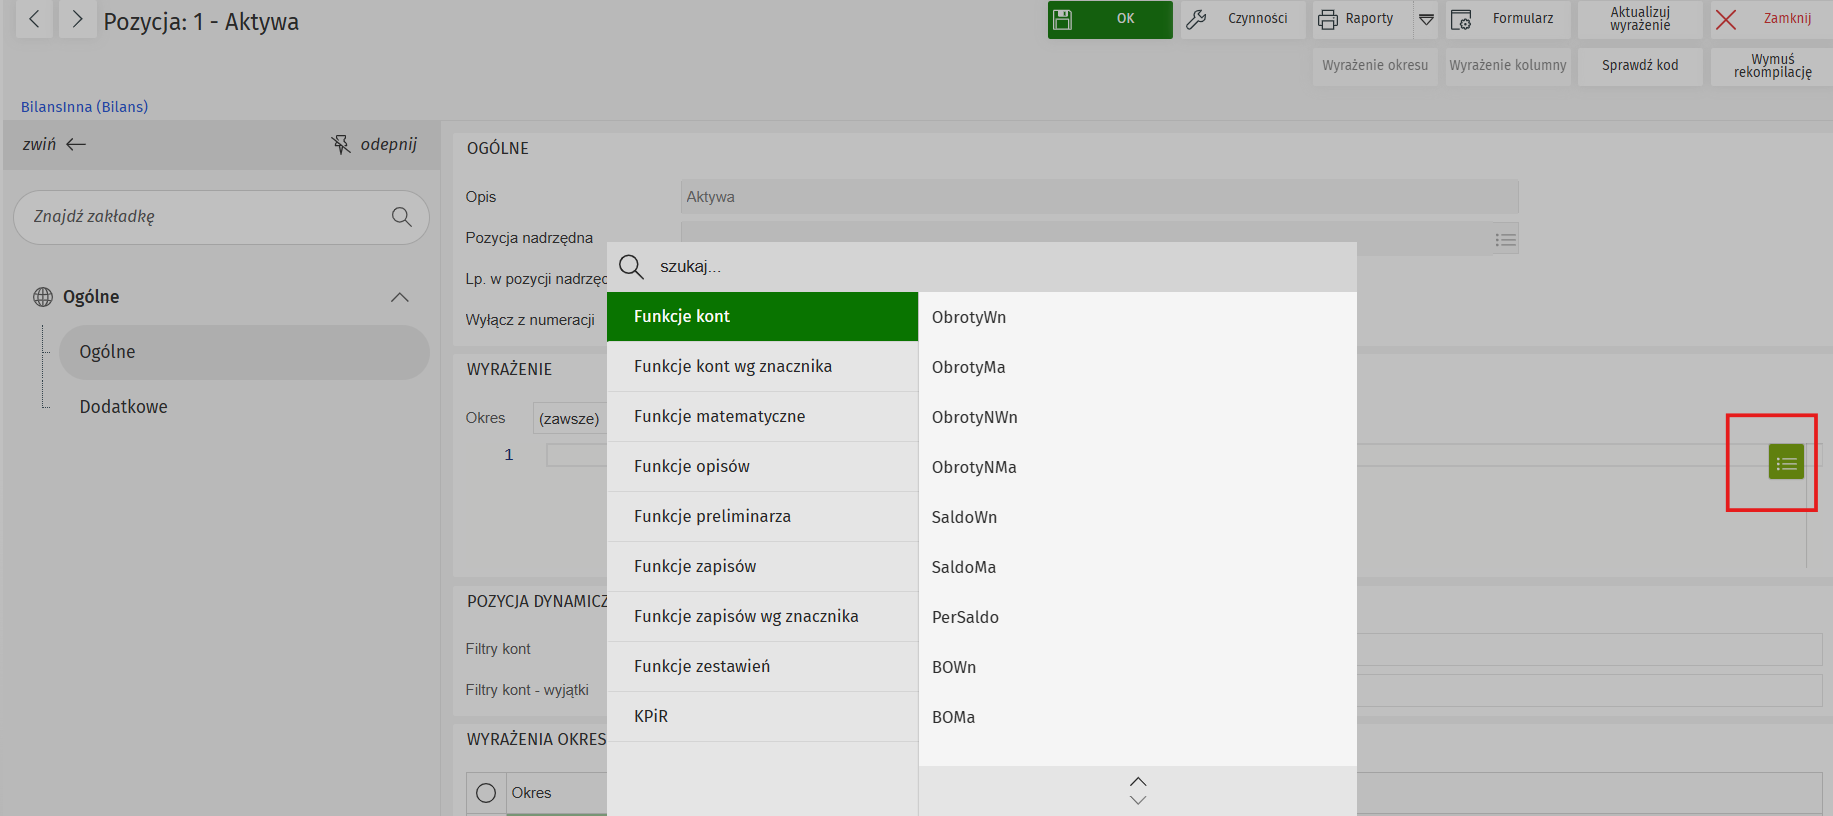The width and height of the screenshot is (1833, 816).
Task: Click the green list icon in expression row
Action: 1785,462
